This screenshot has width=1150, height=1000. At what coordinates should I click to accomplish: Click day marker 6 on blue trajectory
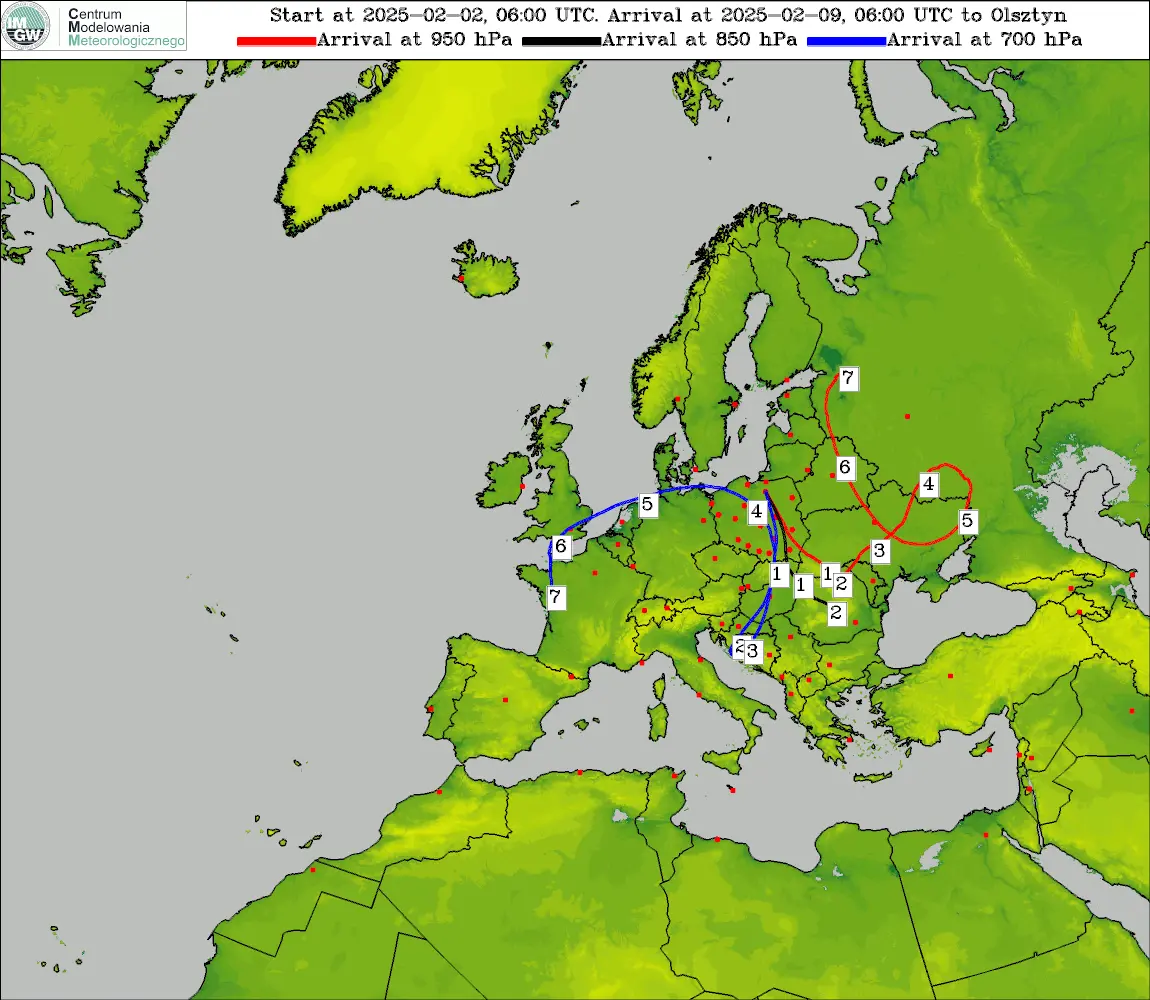coord(561,547)
